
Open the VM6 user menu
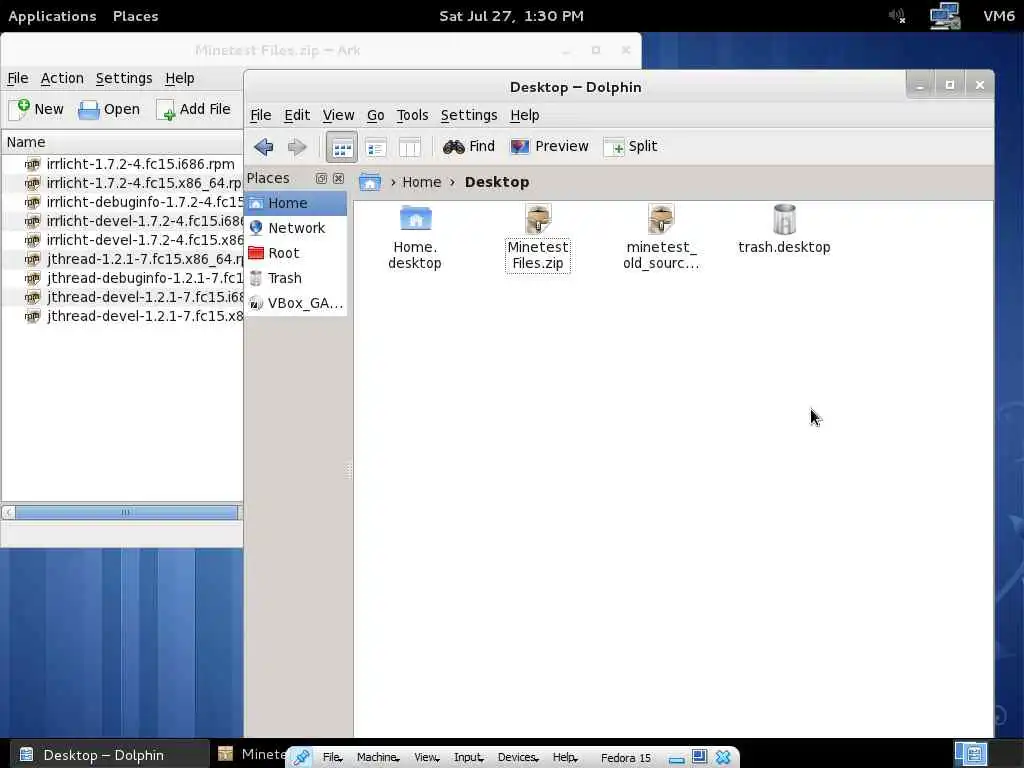point(999,16)
